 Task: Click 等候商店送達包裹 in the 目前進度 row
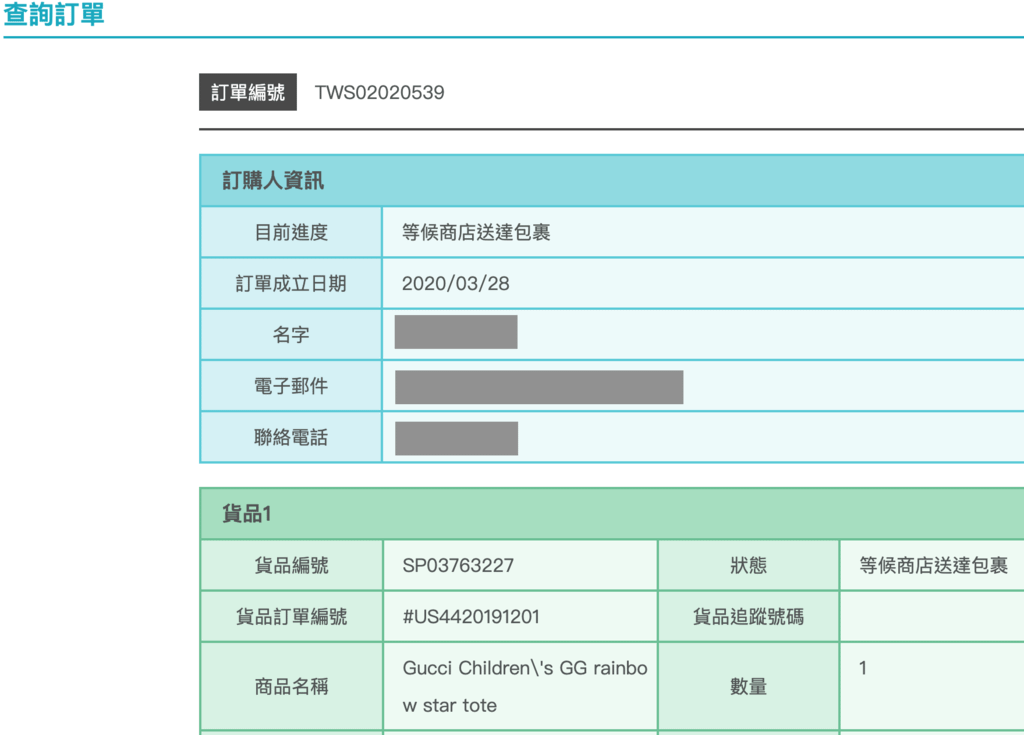click(x=476, y=232)
